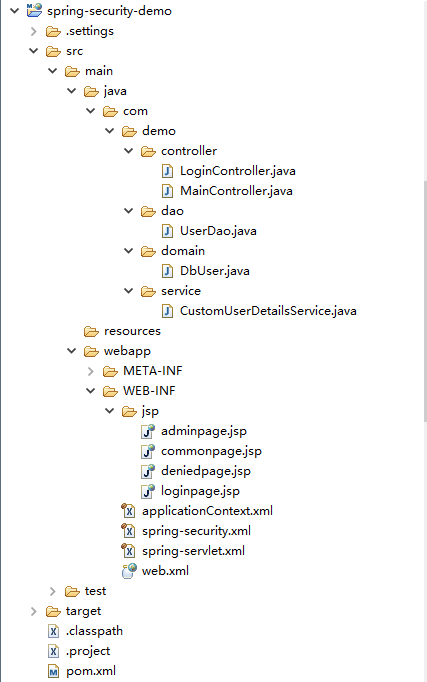
Task: Select the UserDao.java label
Action: pyautogui.click(x=218, y=231)
